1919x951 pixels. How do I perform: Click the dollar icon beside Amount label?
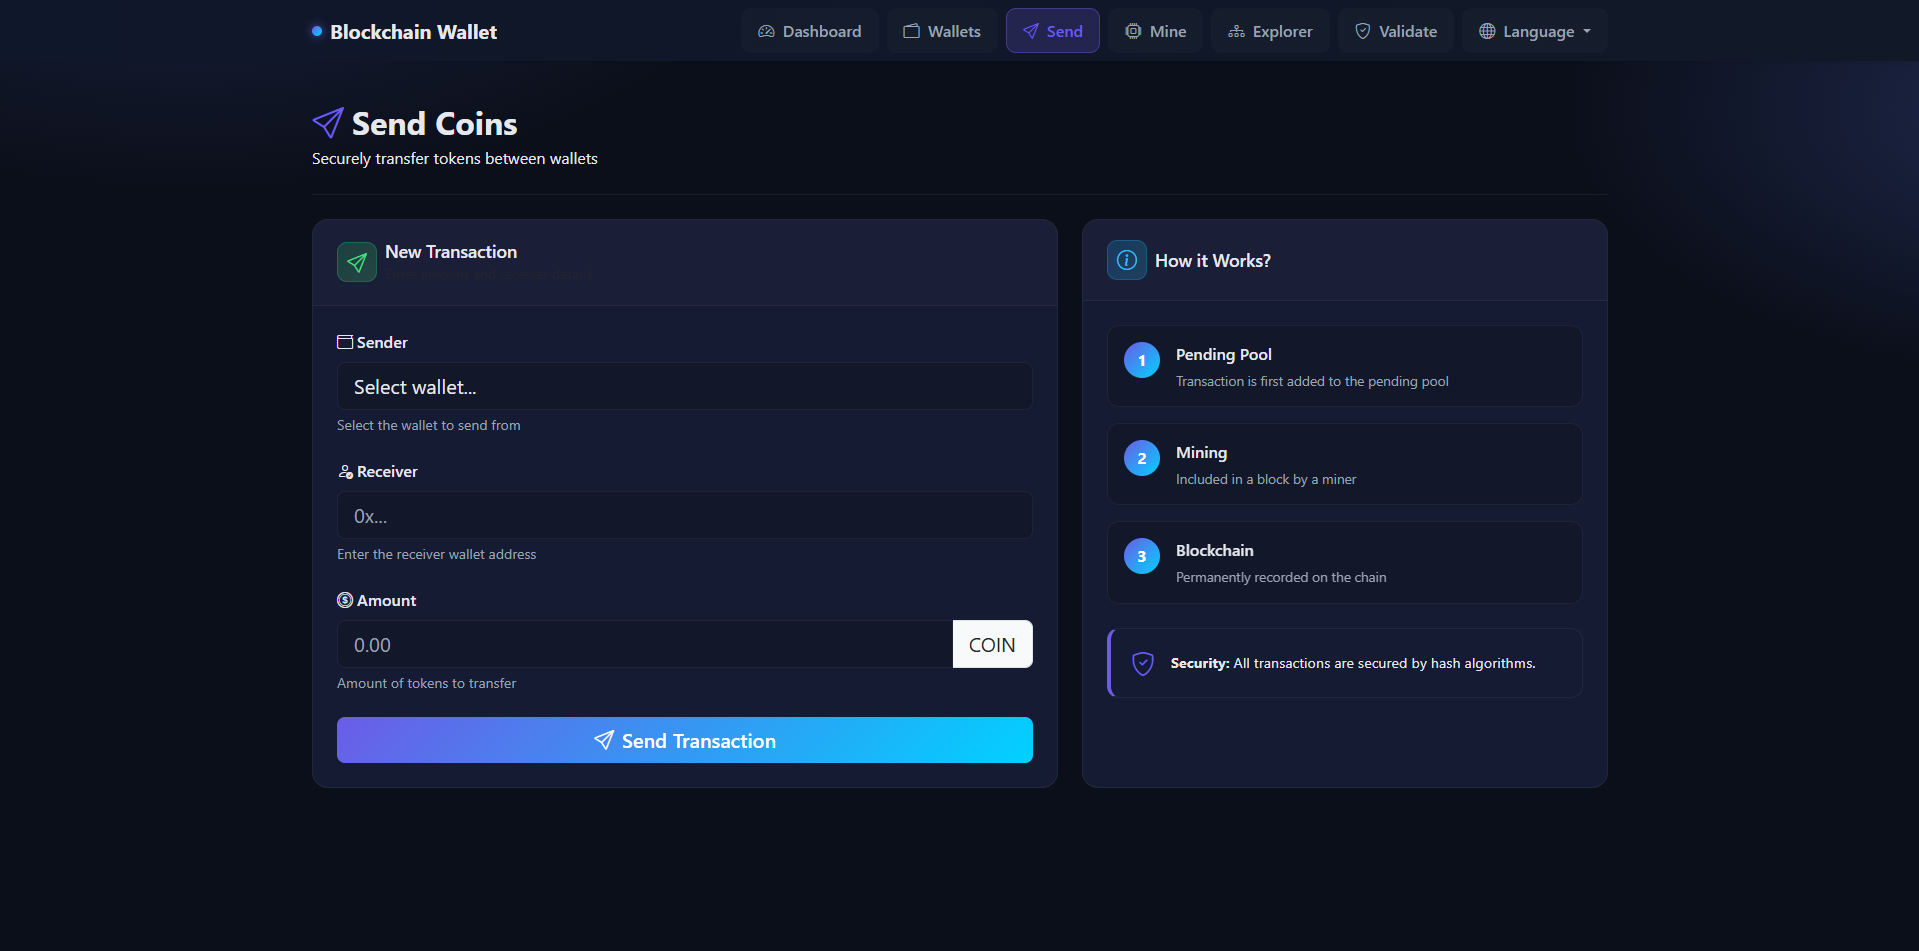click(x=345, y=599)
